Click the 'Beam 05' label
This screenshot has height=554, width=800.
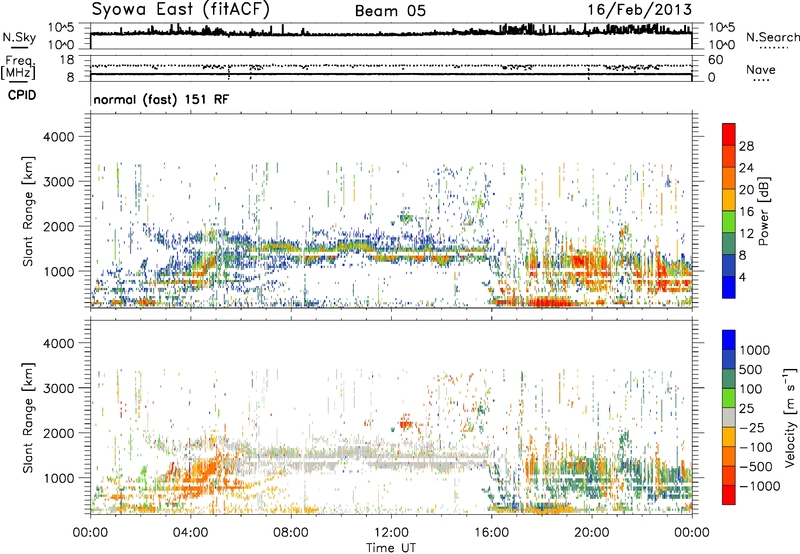pyautogui.click(x=390, y=11)
